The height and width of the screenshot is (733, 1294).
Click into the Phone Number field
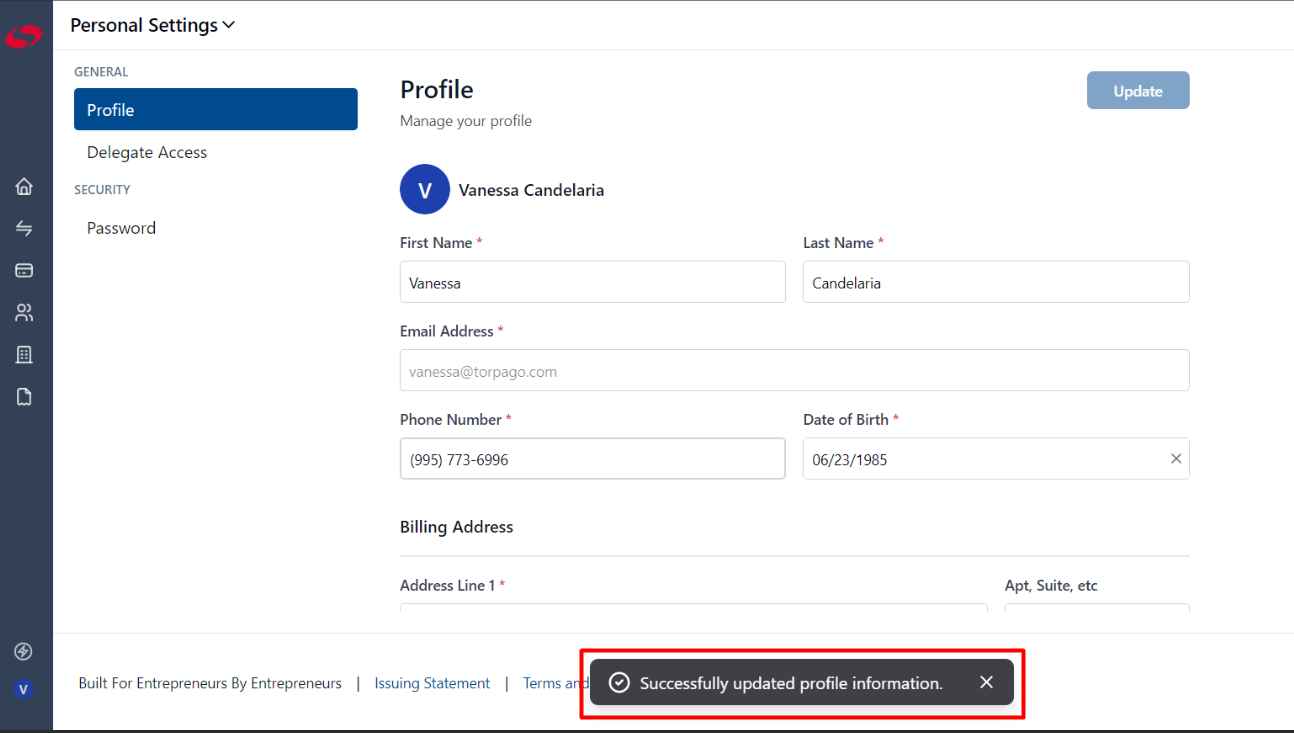pos(593,459)
